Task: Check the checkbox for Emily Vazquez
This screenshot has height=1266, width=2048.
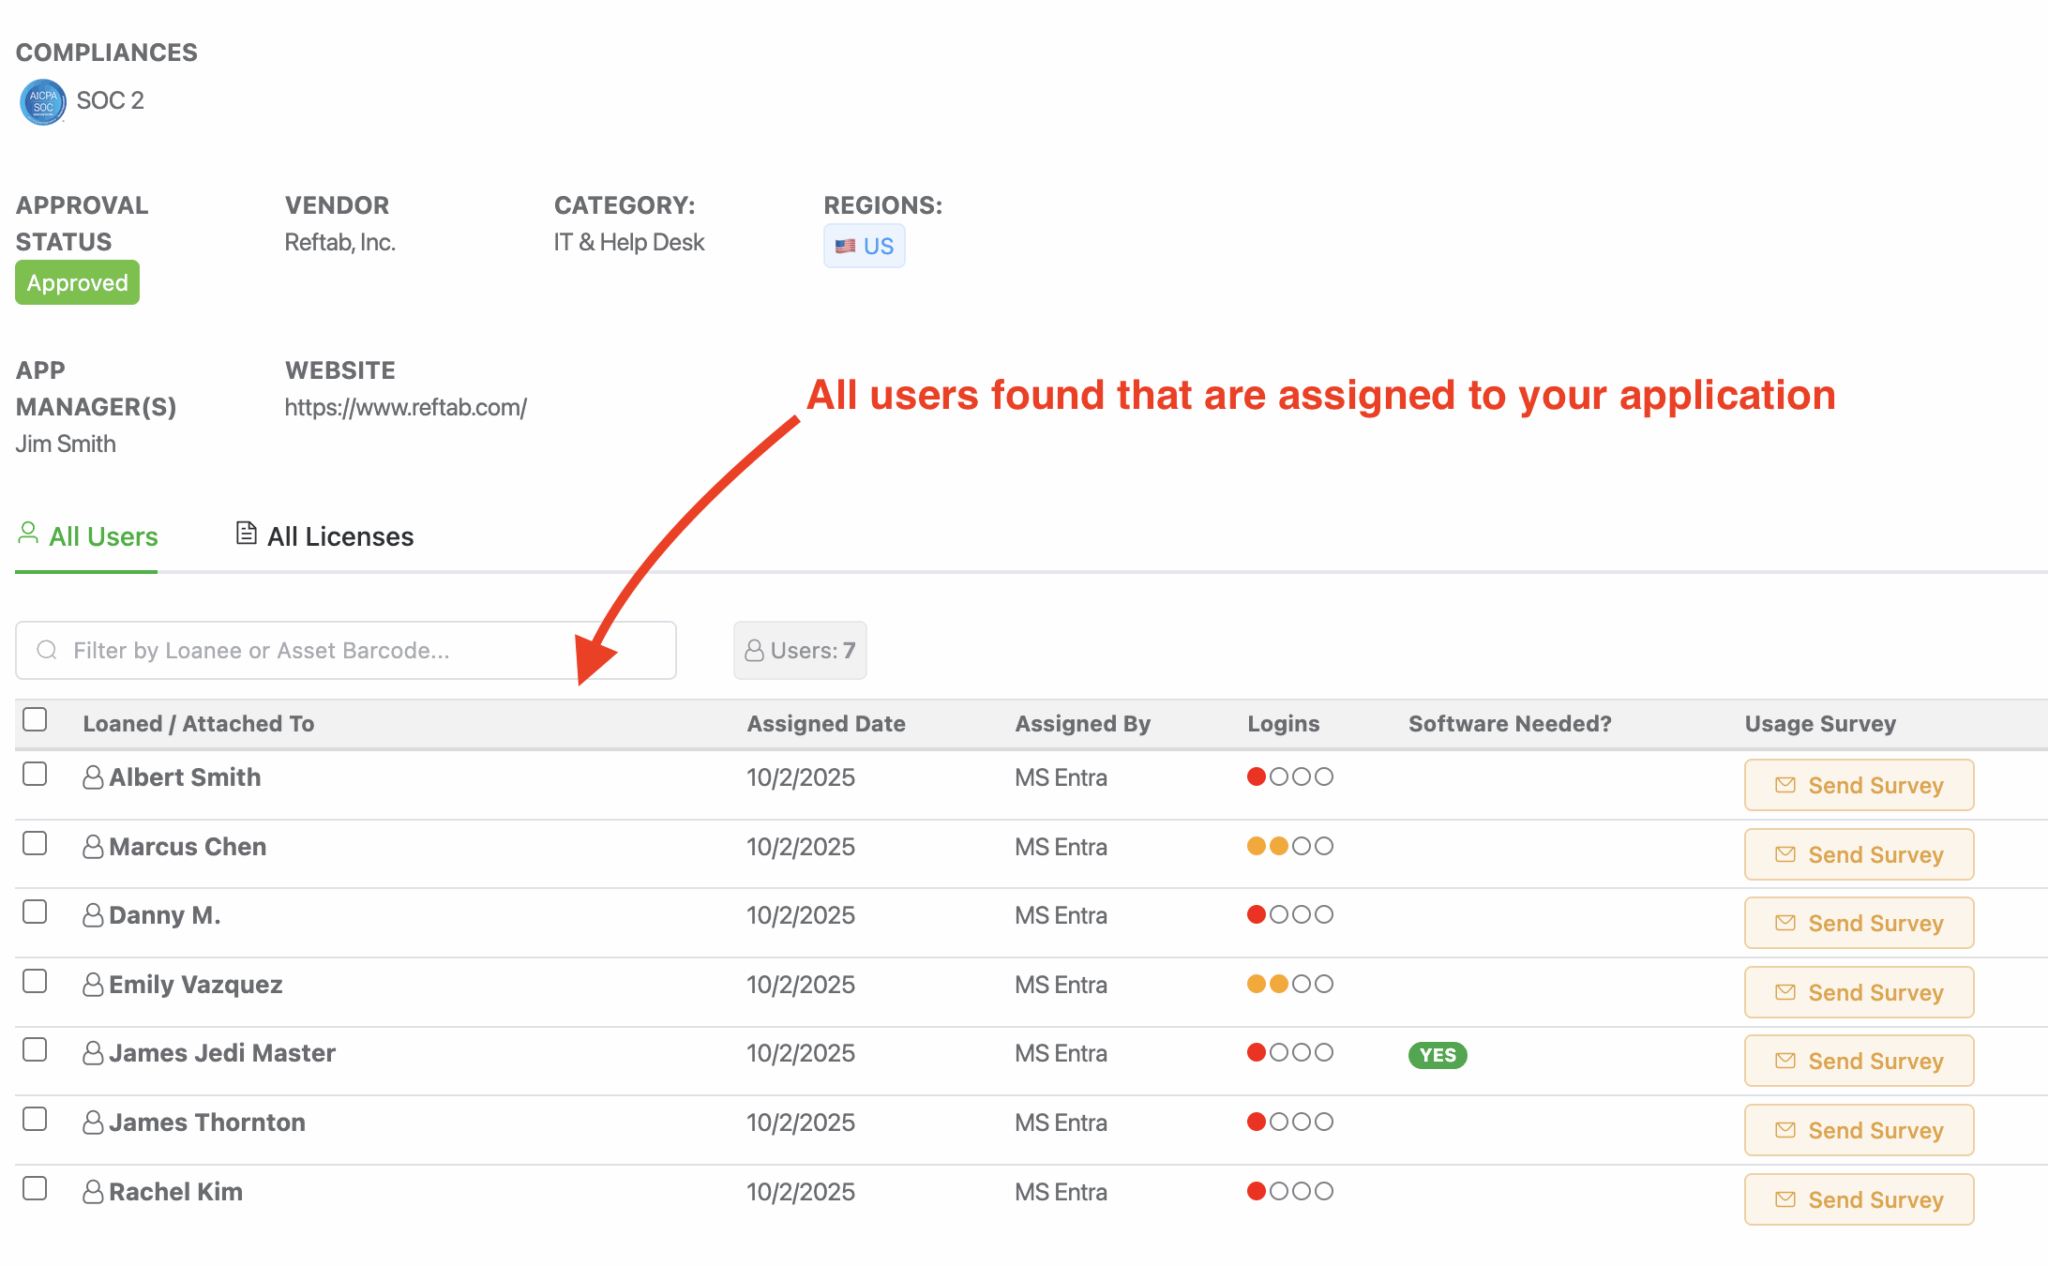Action: (36, 981)
